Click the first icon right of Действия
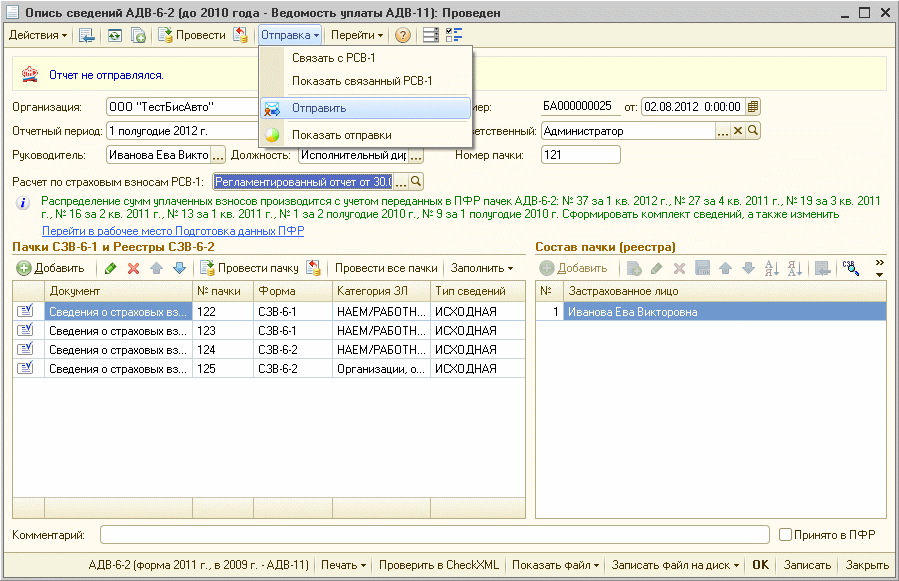This screenshot has height=581, width=899. click(87, 36)
